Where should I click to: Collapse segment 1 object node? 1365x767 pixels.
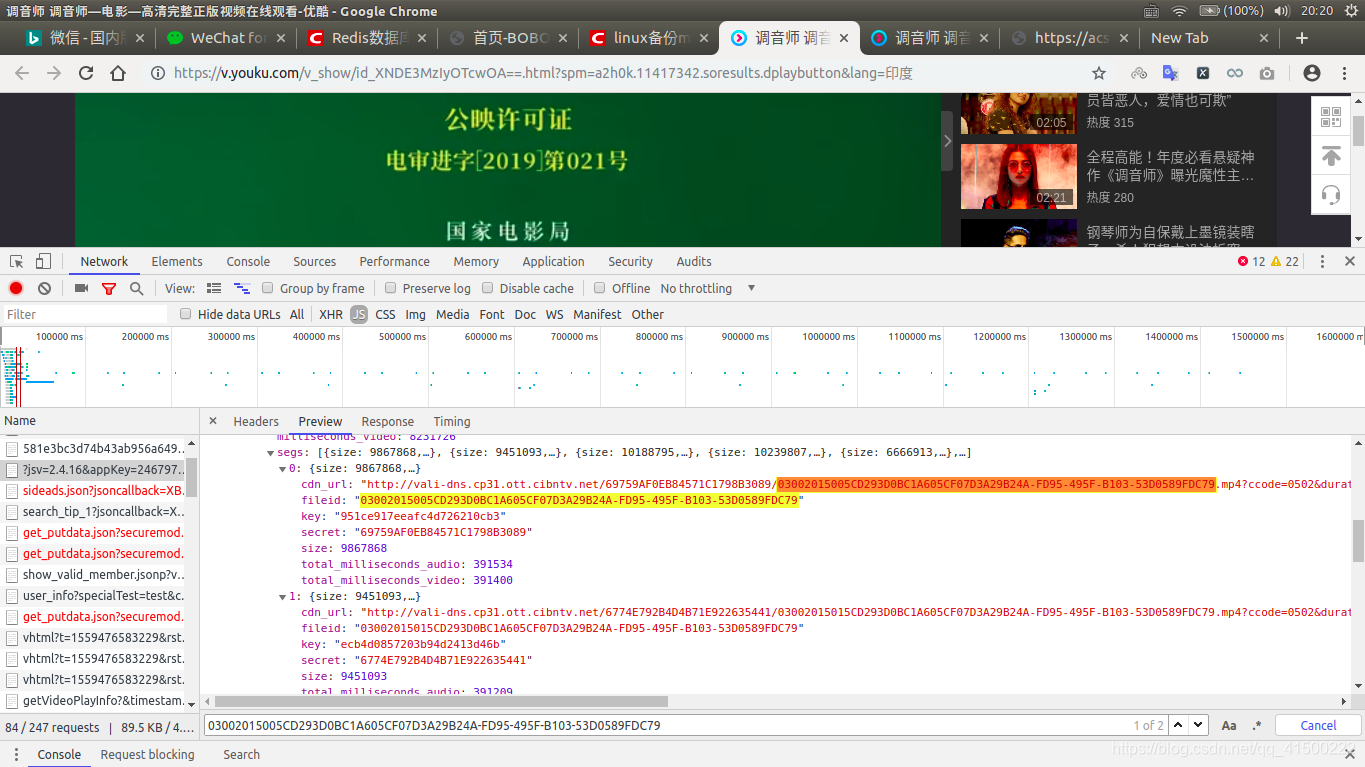coord(282,597)
